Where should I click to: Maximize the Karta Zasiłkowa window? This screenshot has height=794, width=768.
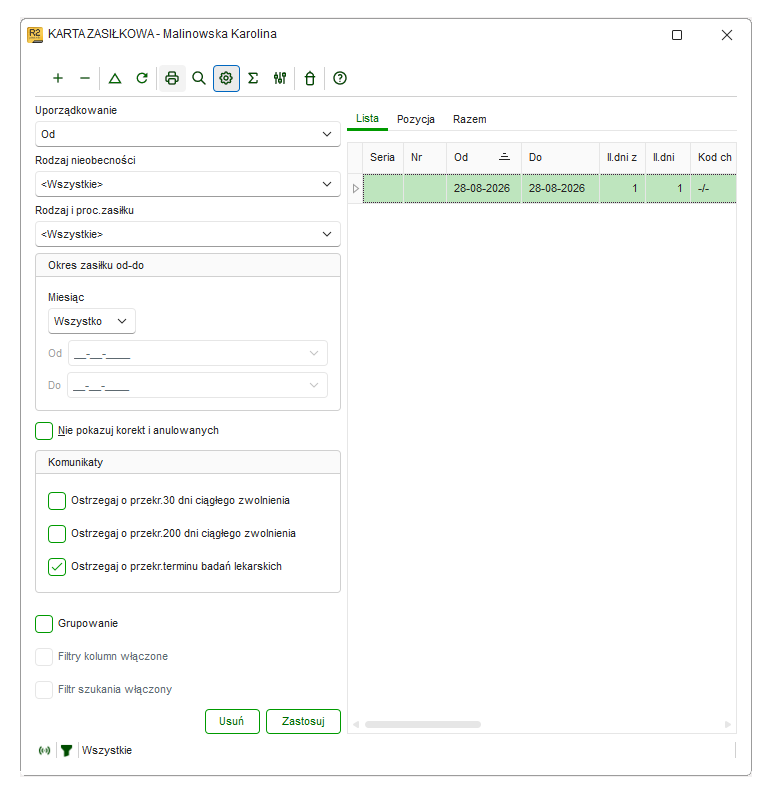coord(677,35)
